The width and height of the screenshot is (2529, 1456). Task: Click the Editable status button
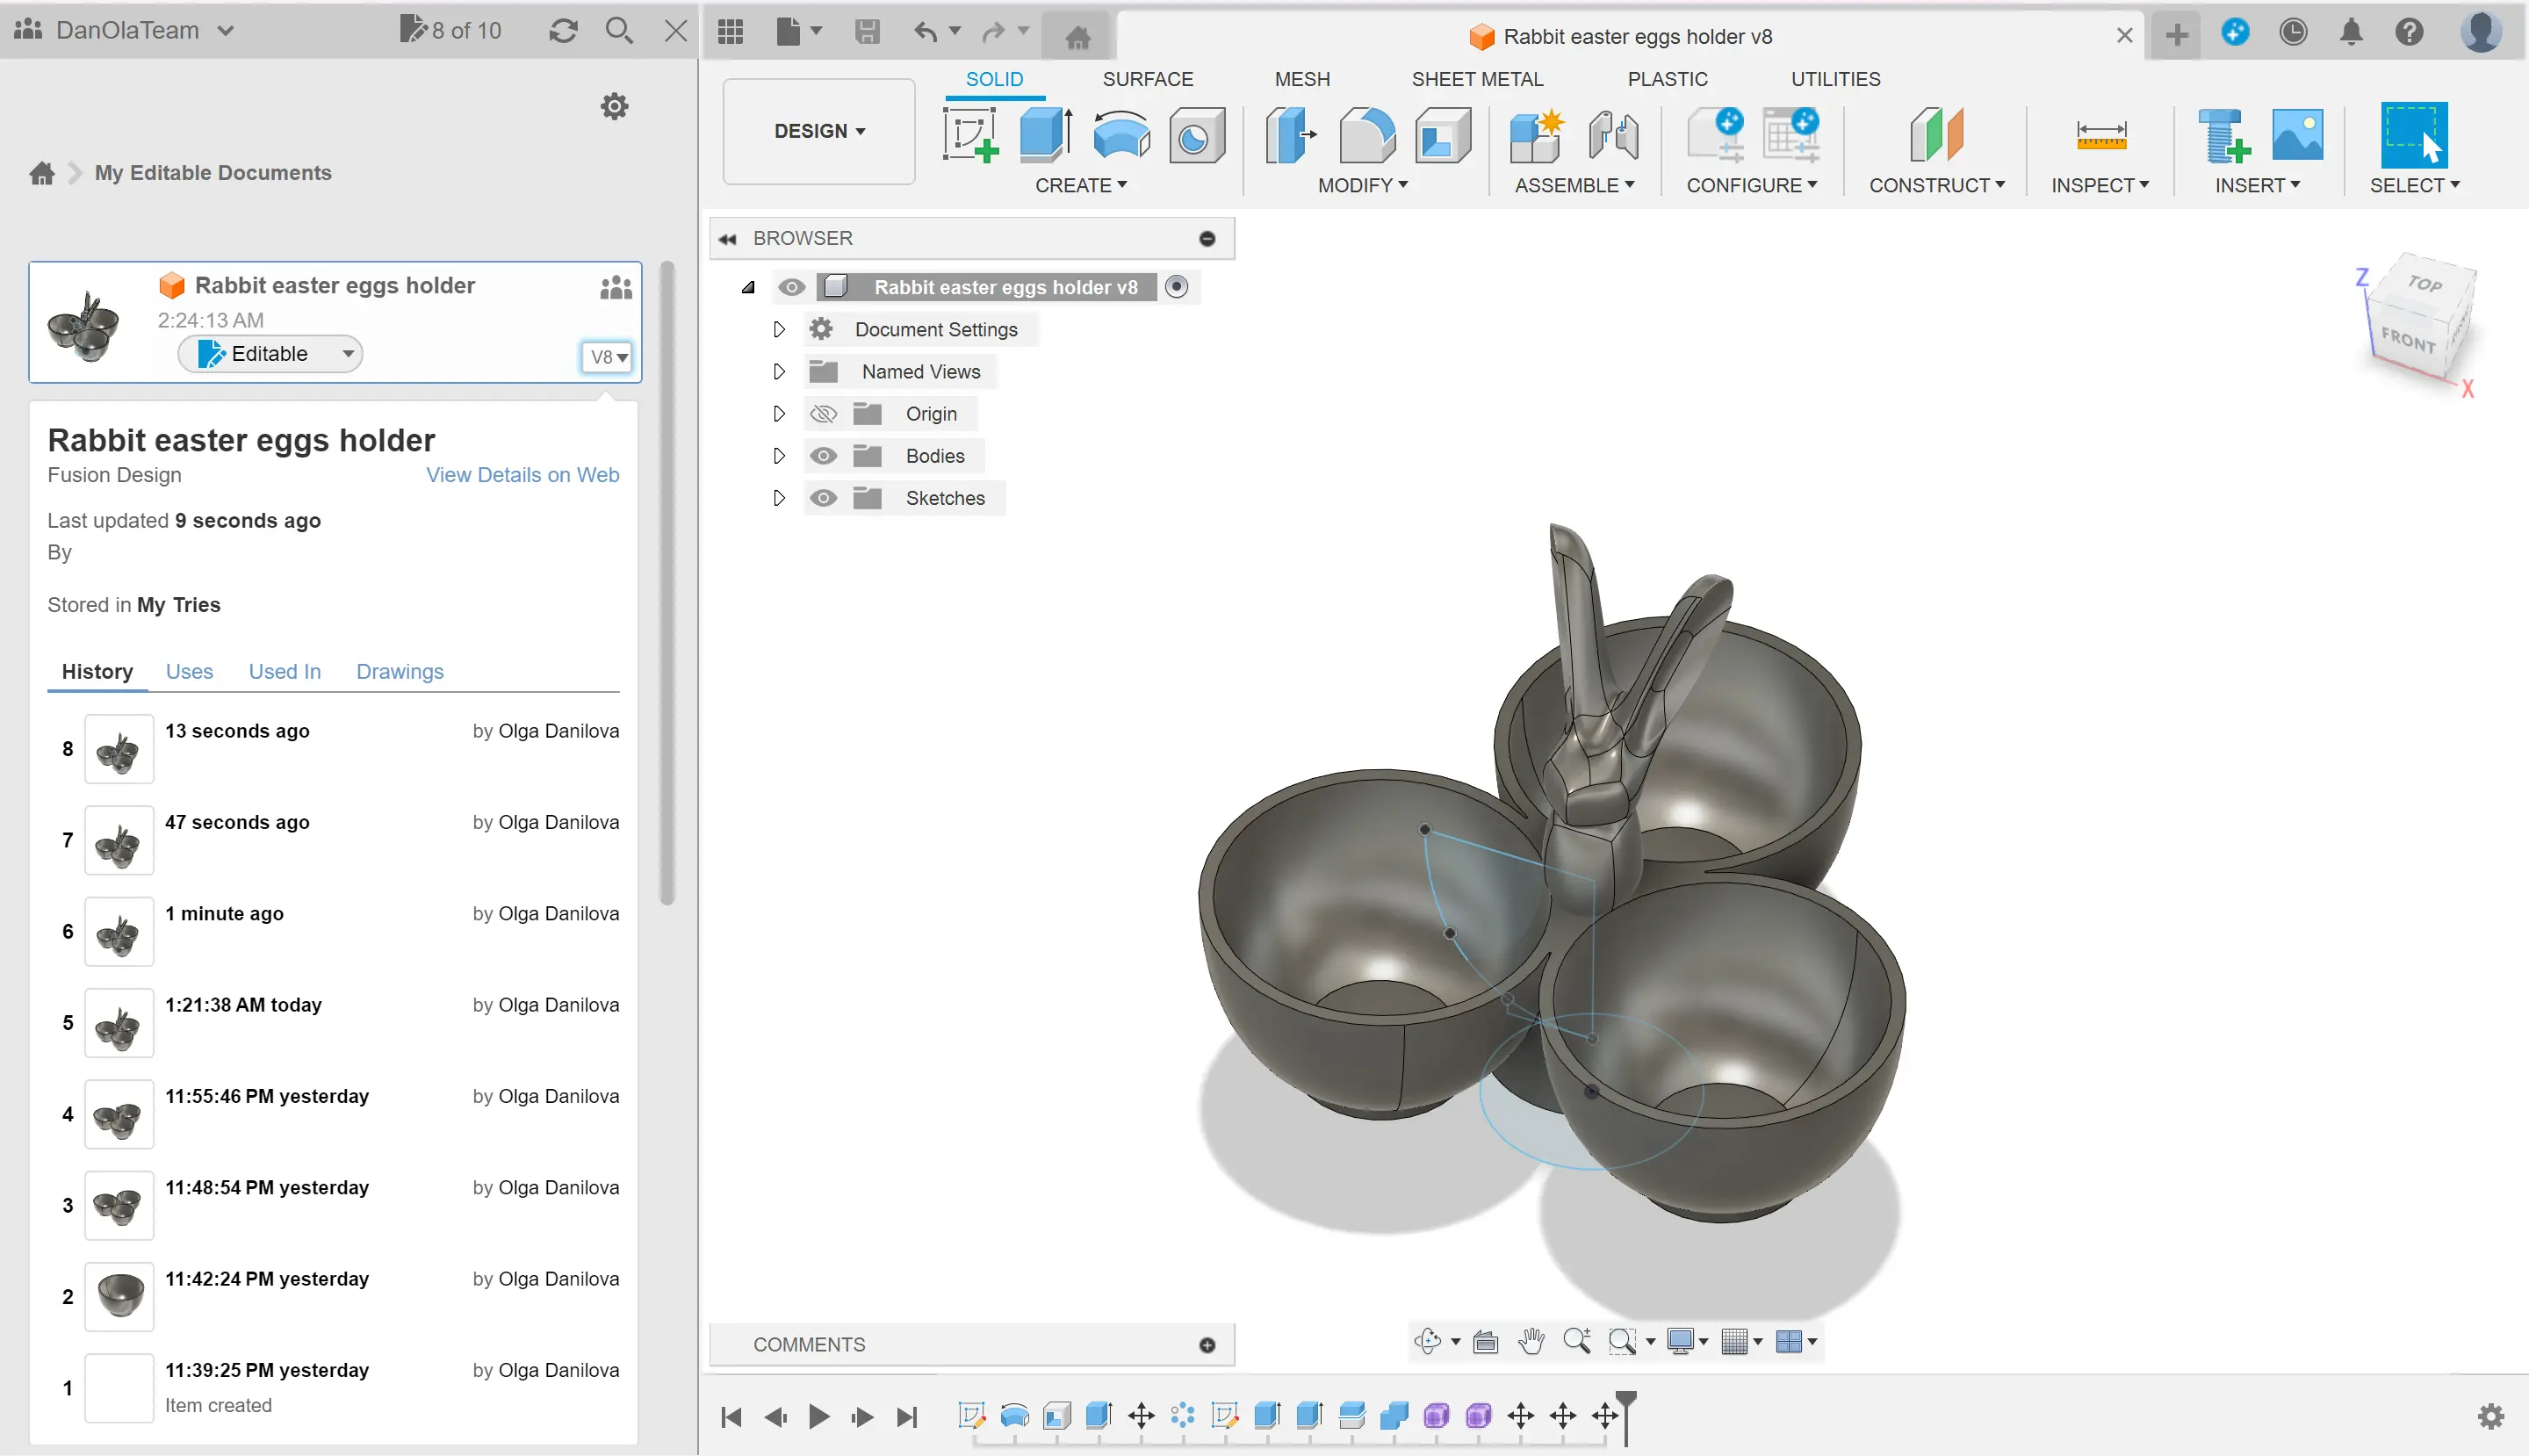[269, 354]
